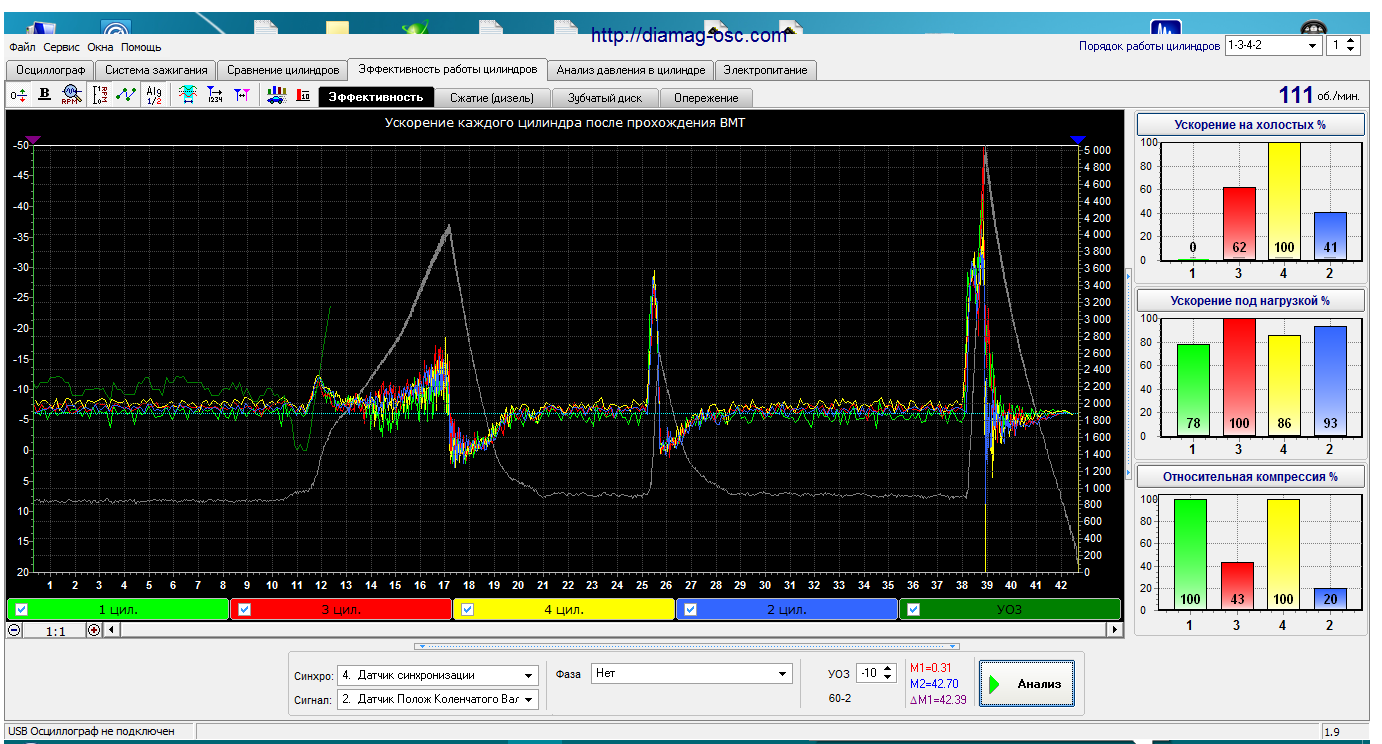Open the Фаза dropdown
1382x744 pixels.
click(x=783, y=674)
